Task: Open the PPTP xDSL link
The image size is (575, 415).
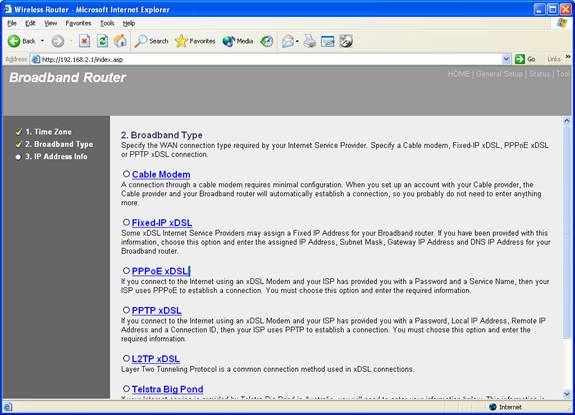Action: tap(157, 311)
